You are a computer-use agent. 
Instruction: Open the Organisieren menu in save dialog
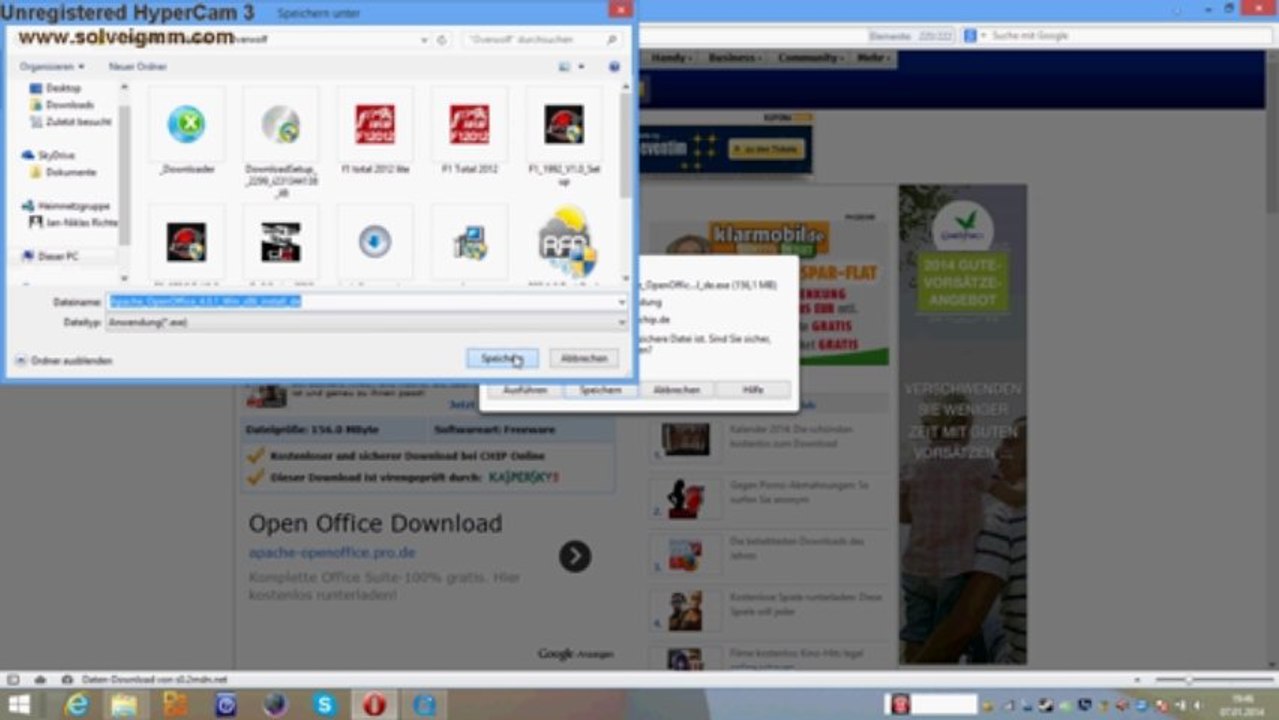pos(52,66)
